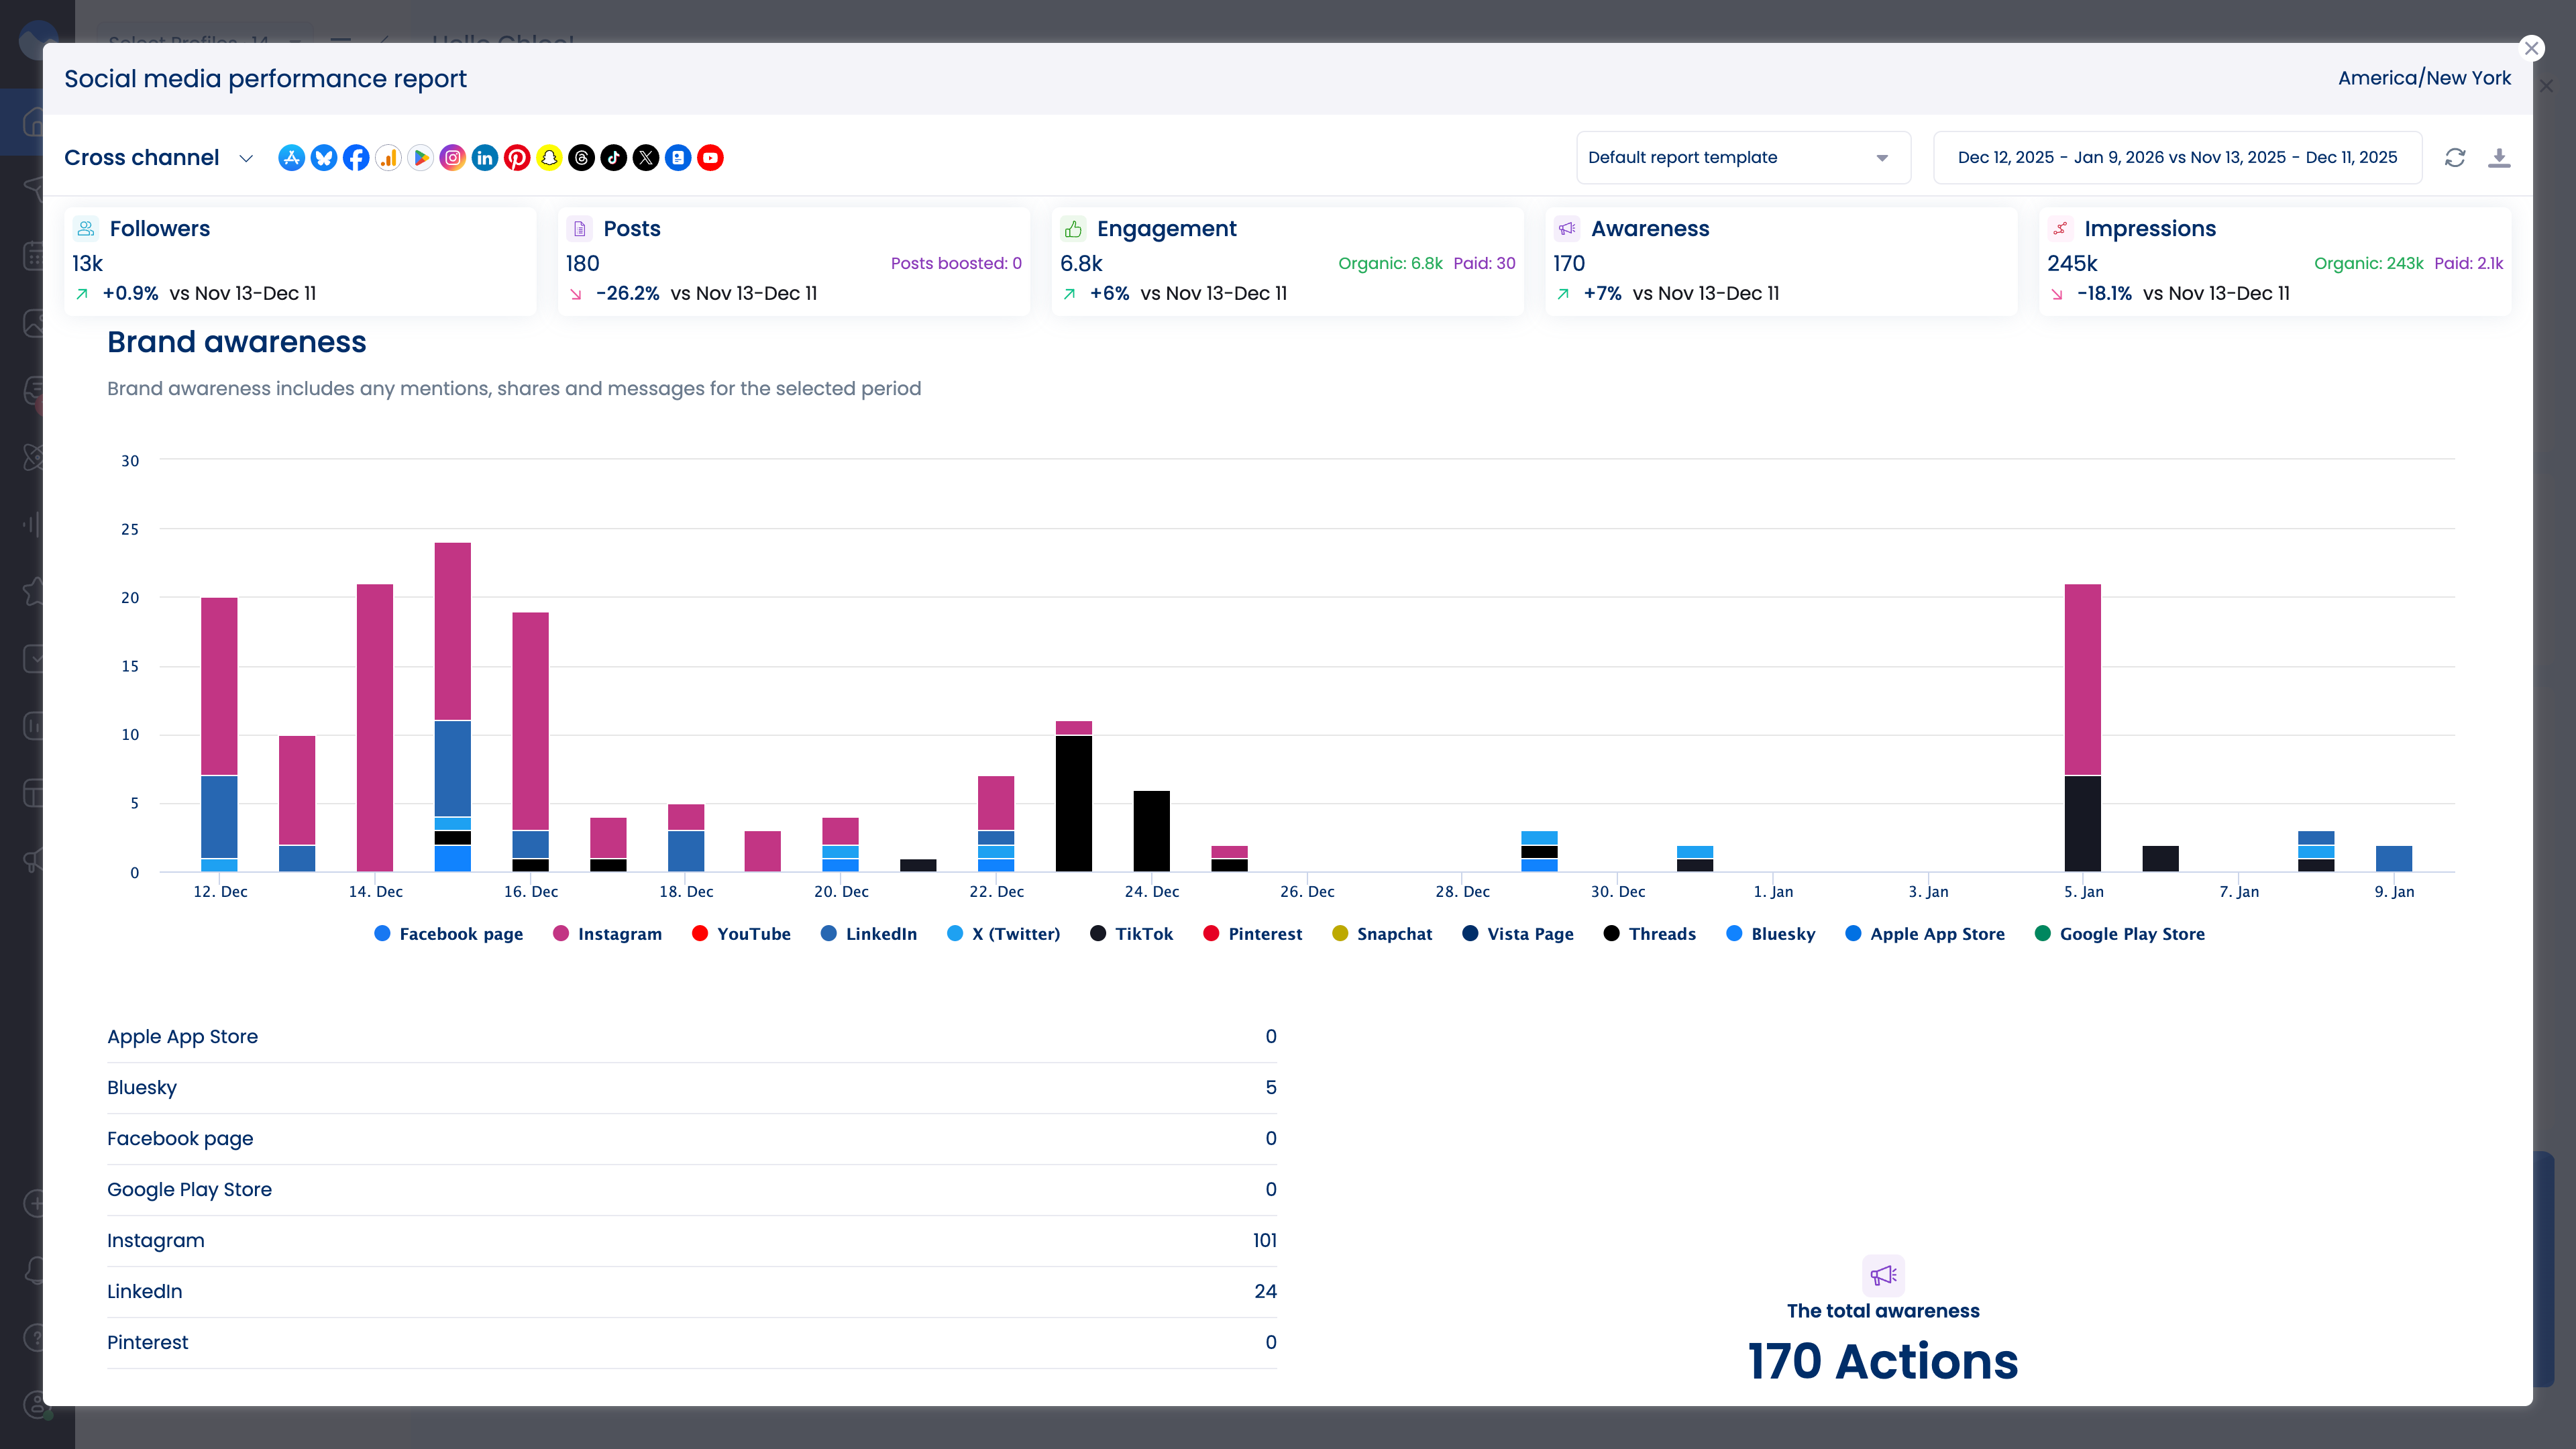This screenshot has width=2576, height=1449.
Task: Toggle the Instagram series in the legend
Action: [607, 934]
